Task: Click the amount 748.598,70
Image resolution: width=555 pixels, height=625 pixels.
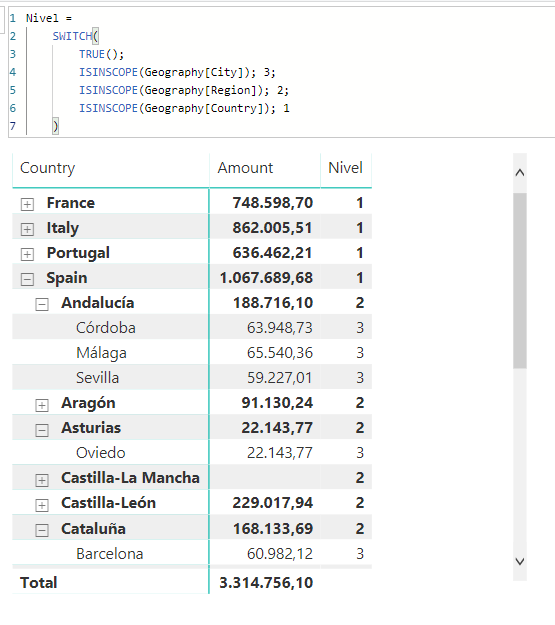Action: point(273,203)
